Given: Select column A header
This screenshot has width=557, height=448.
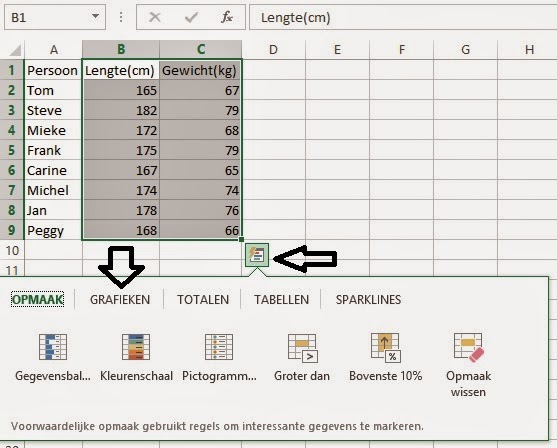Looking at the screenshot, I should (x=53, y=49).
